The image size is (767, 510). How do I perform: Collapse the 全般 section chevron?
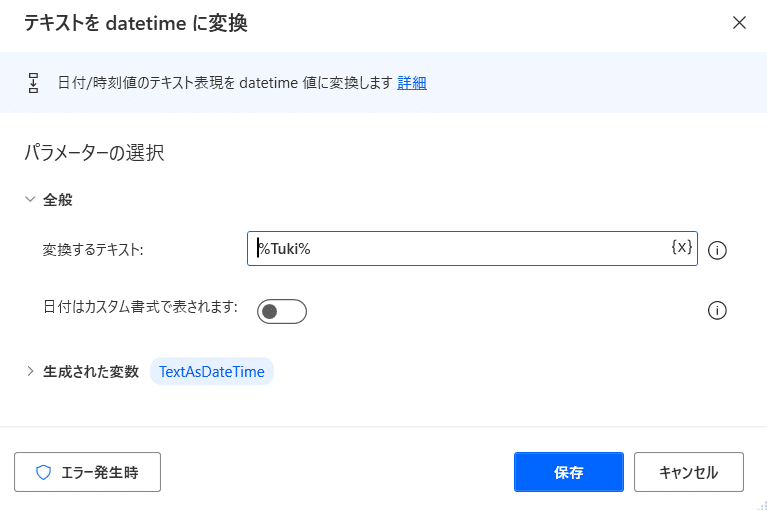pyautogui.click(x=30, y=199)
